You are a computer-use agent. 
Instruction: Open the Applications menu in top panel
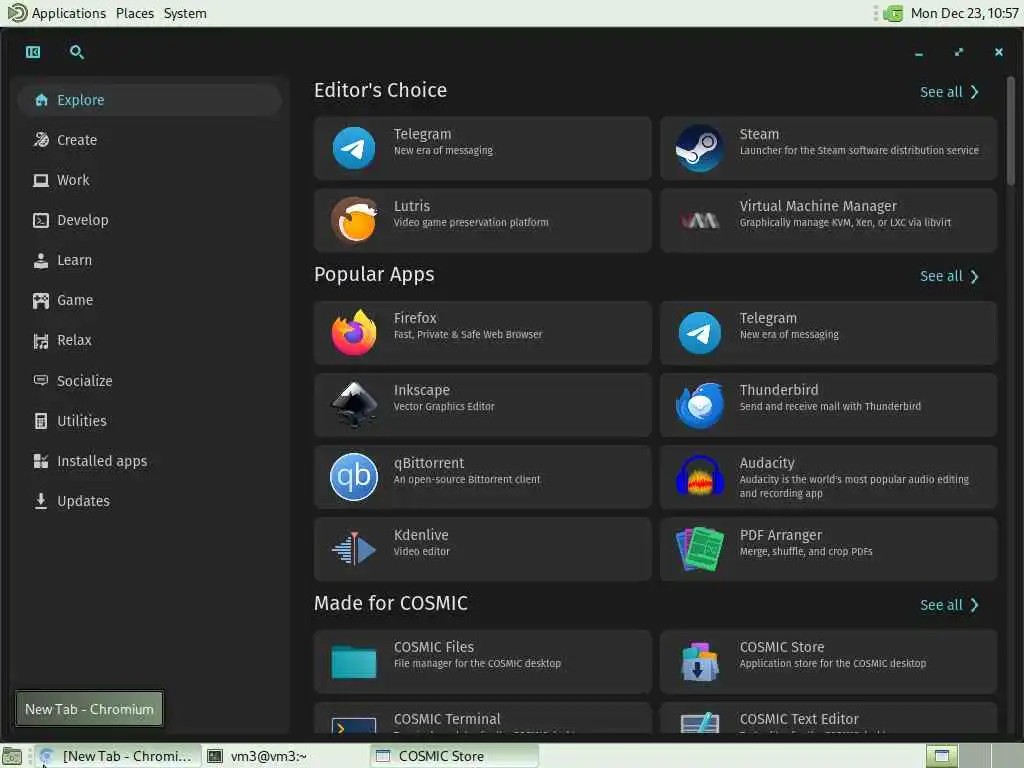[x=69, y=13]
